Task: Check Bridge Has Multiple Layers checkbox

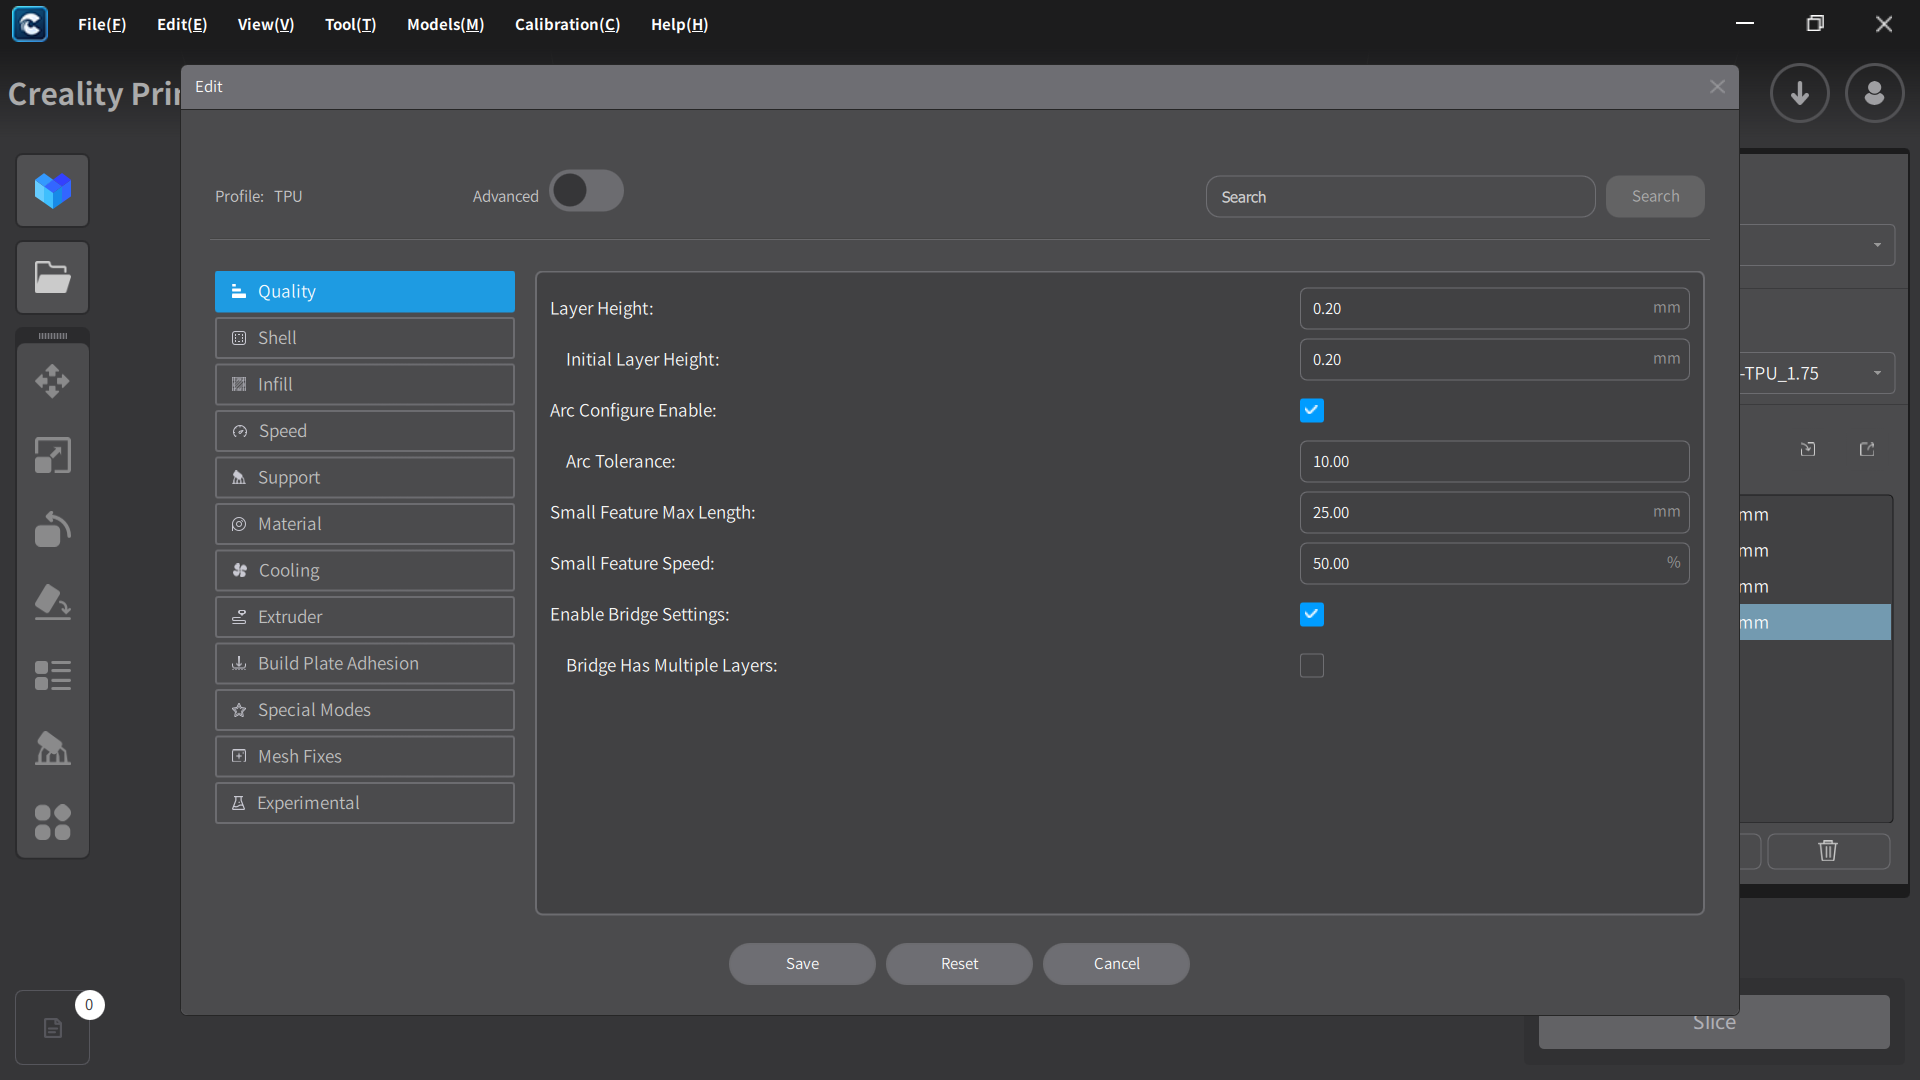Action: [1311, 665]
